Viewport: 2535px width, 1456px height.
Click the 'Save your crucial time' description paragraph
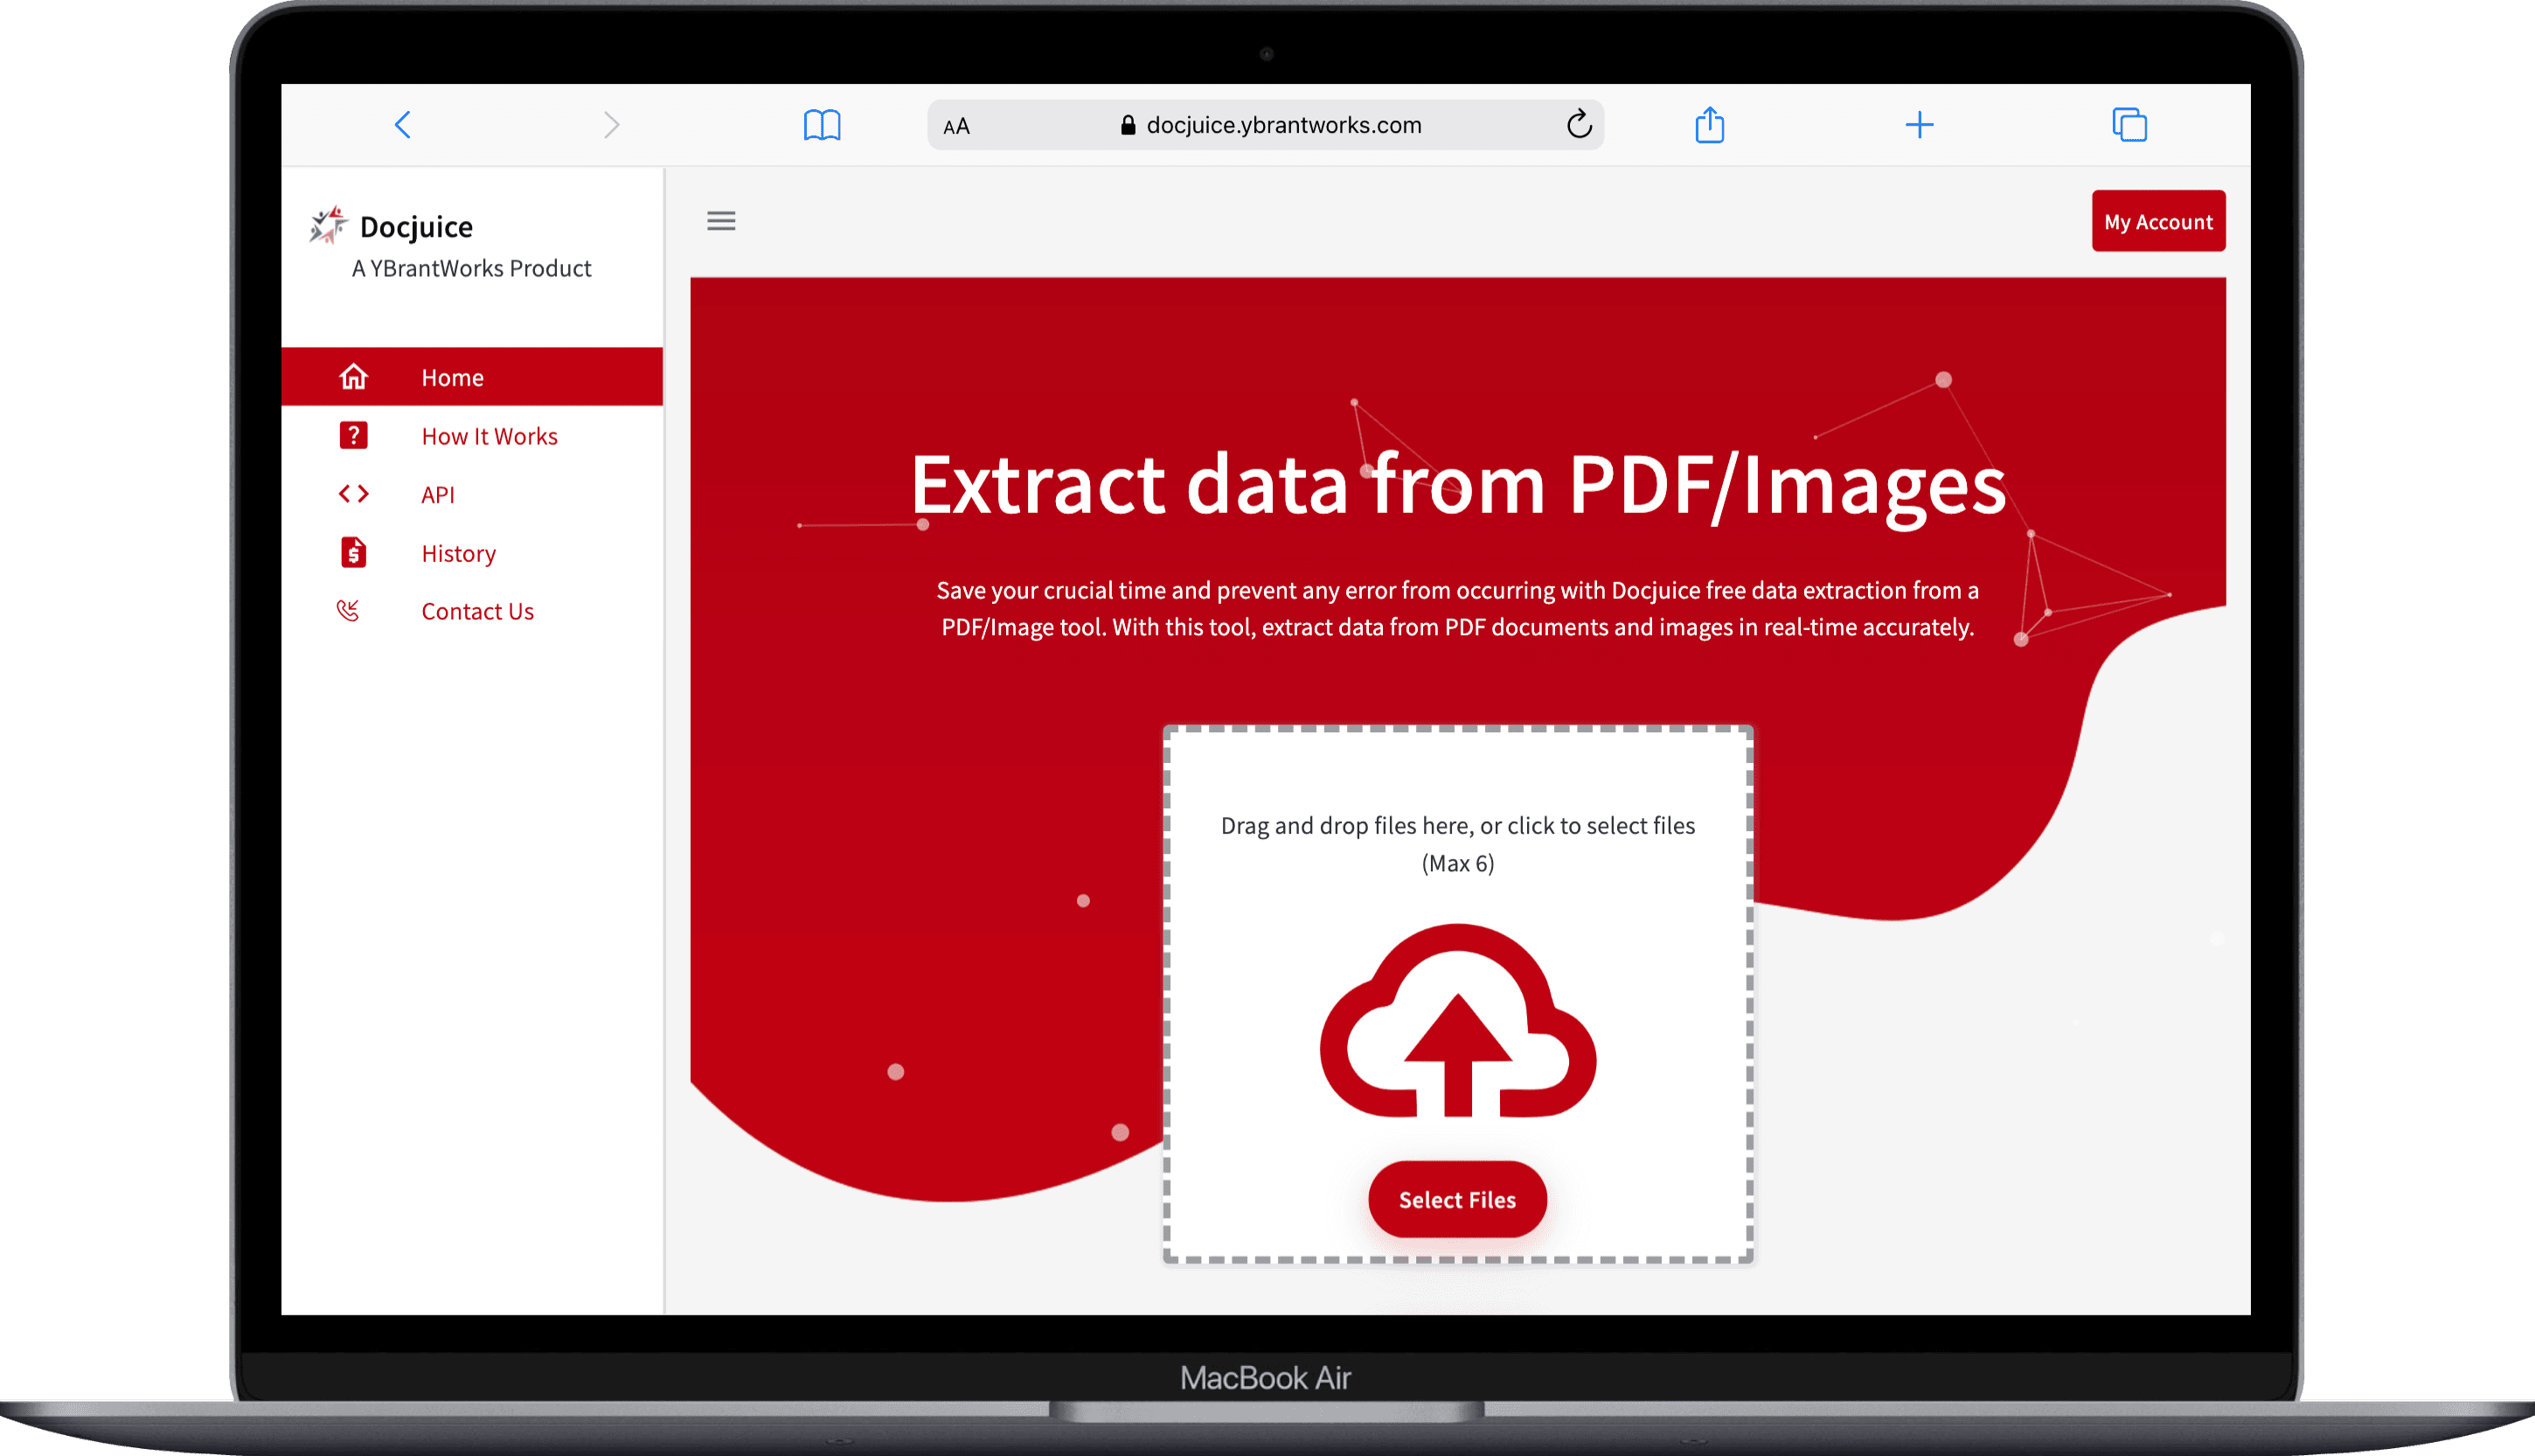[1457, 608]
